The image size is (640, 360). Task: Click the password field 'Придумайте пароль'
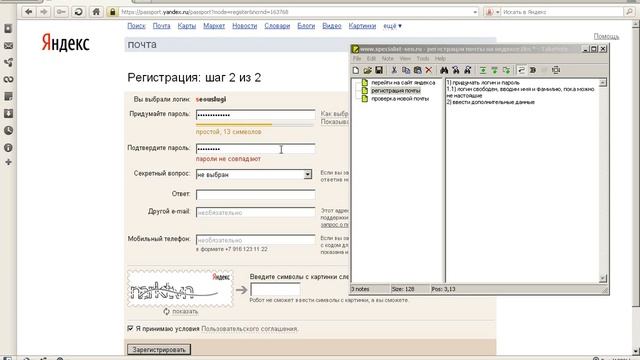tap(256, 115)
